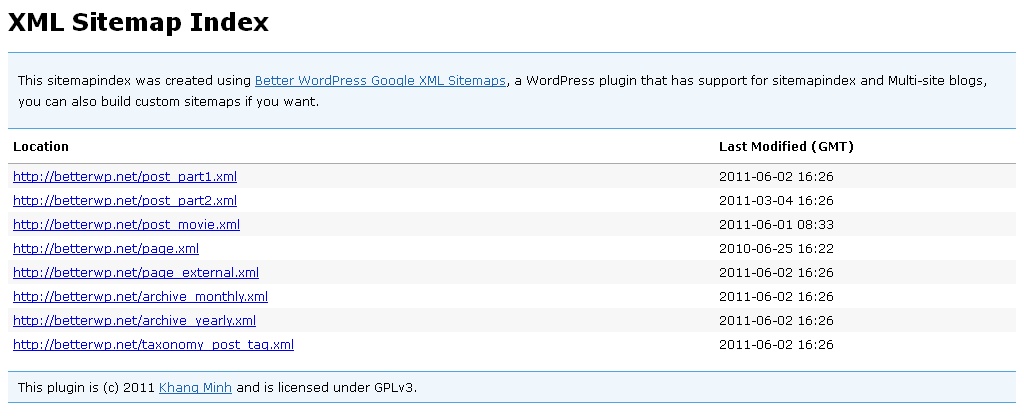Click the XML Sitemap Index heading
The height and width of the screenshot is (417, 1024).
[x=138, y=22]
